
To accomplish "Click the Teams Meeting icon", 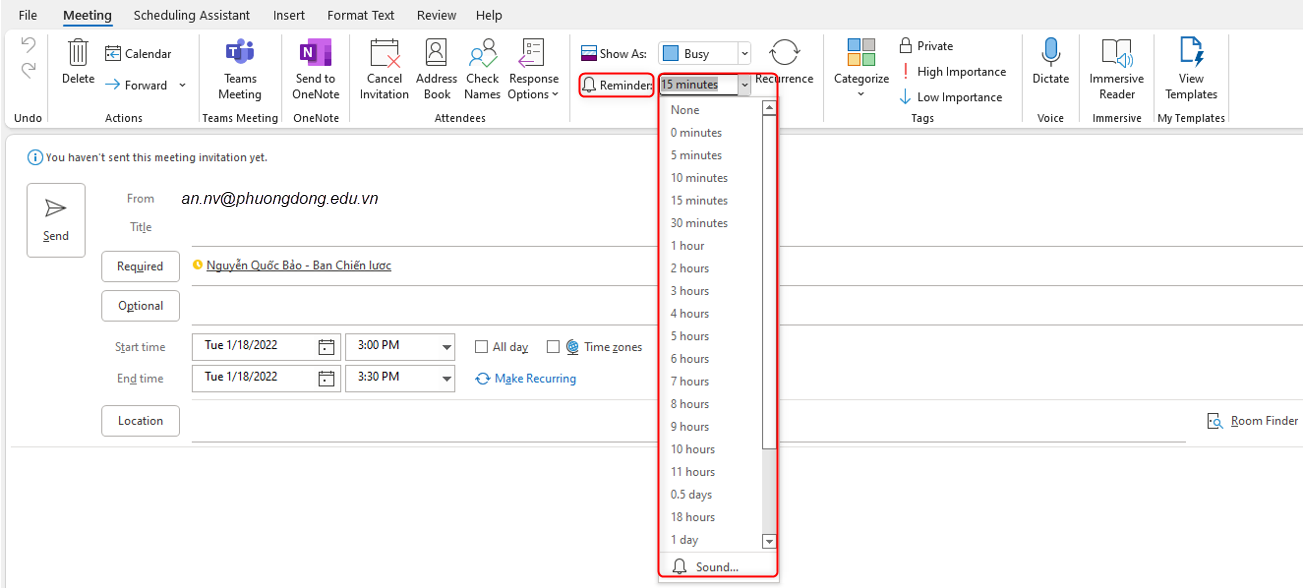I will pos(240,69).
